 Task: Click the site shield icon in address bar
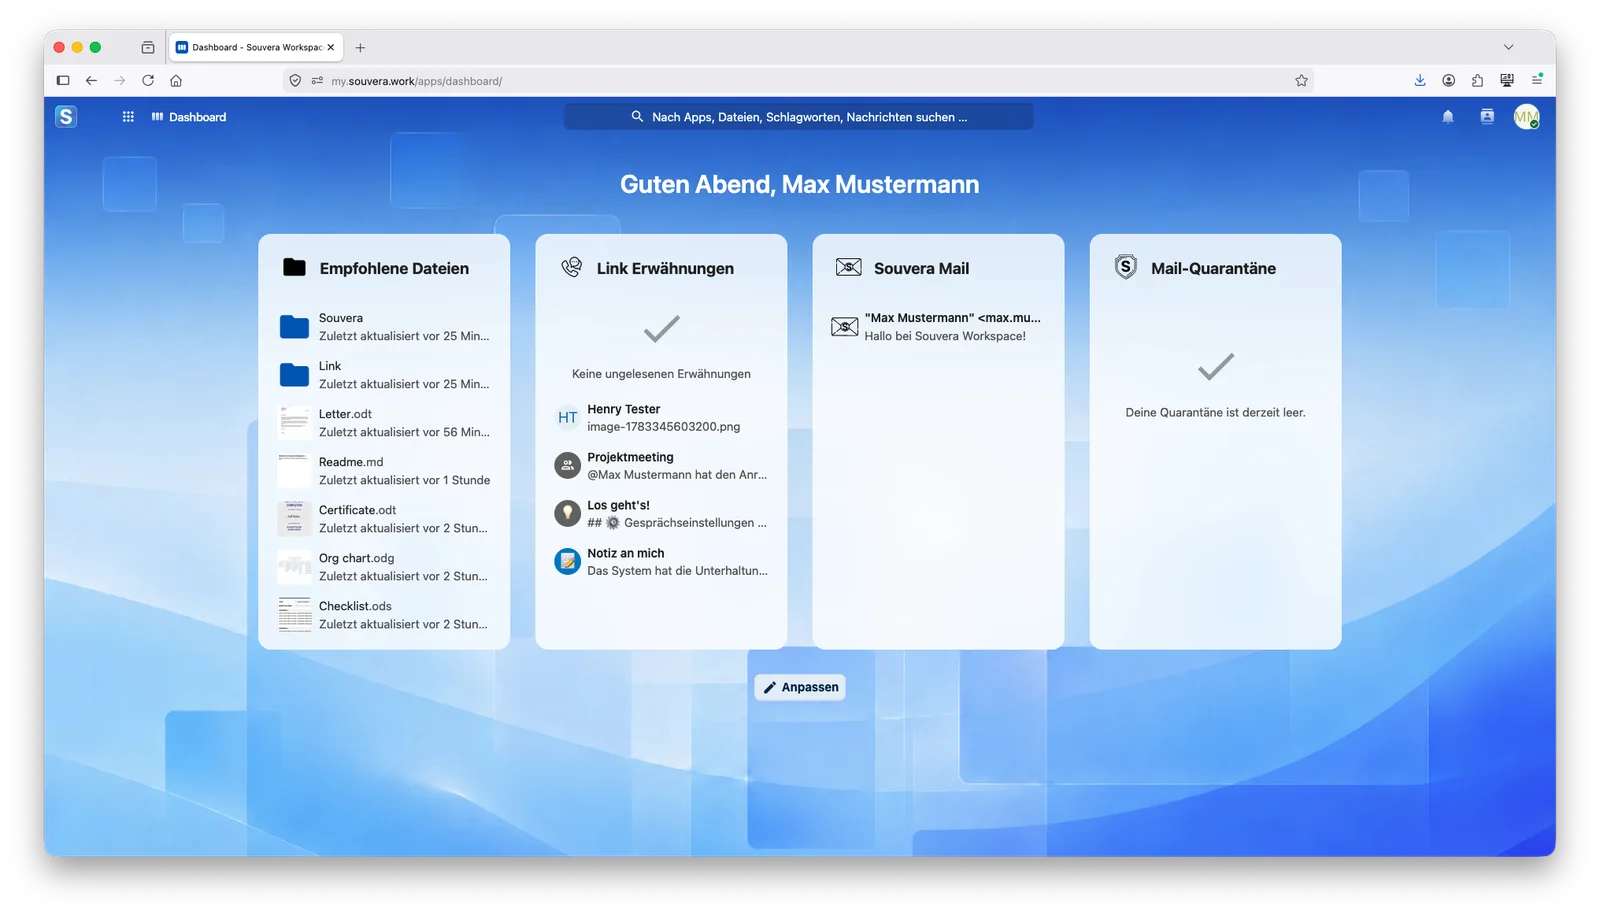[x=295, y=81]
